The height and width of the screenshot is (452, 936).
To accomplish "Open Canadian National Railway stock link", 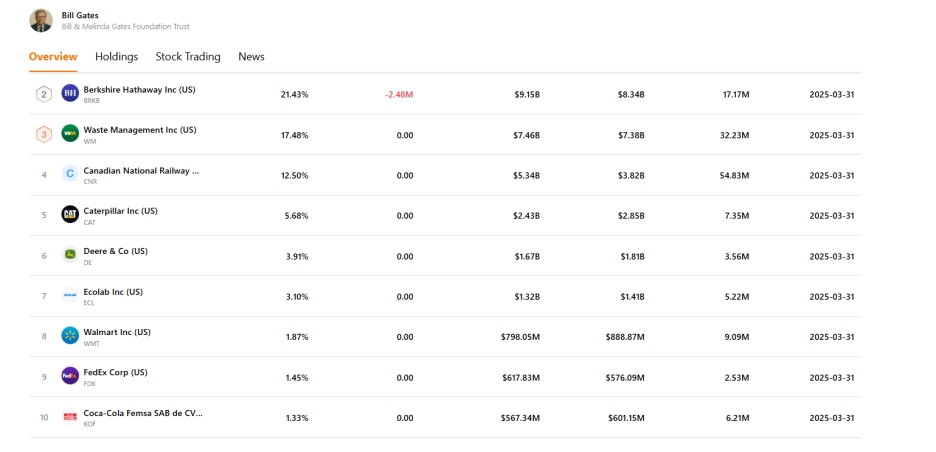I will tap(141, 171).
